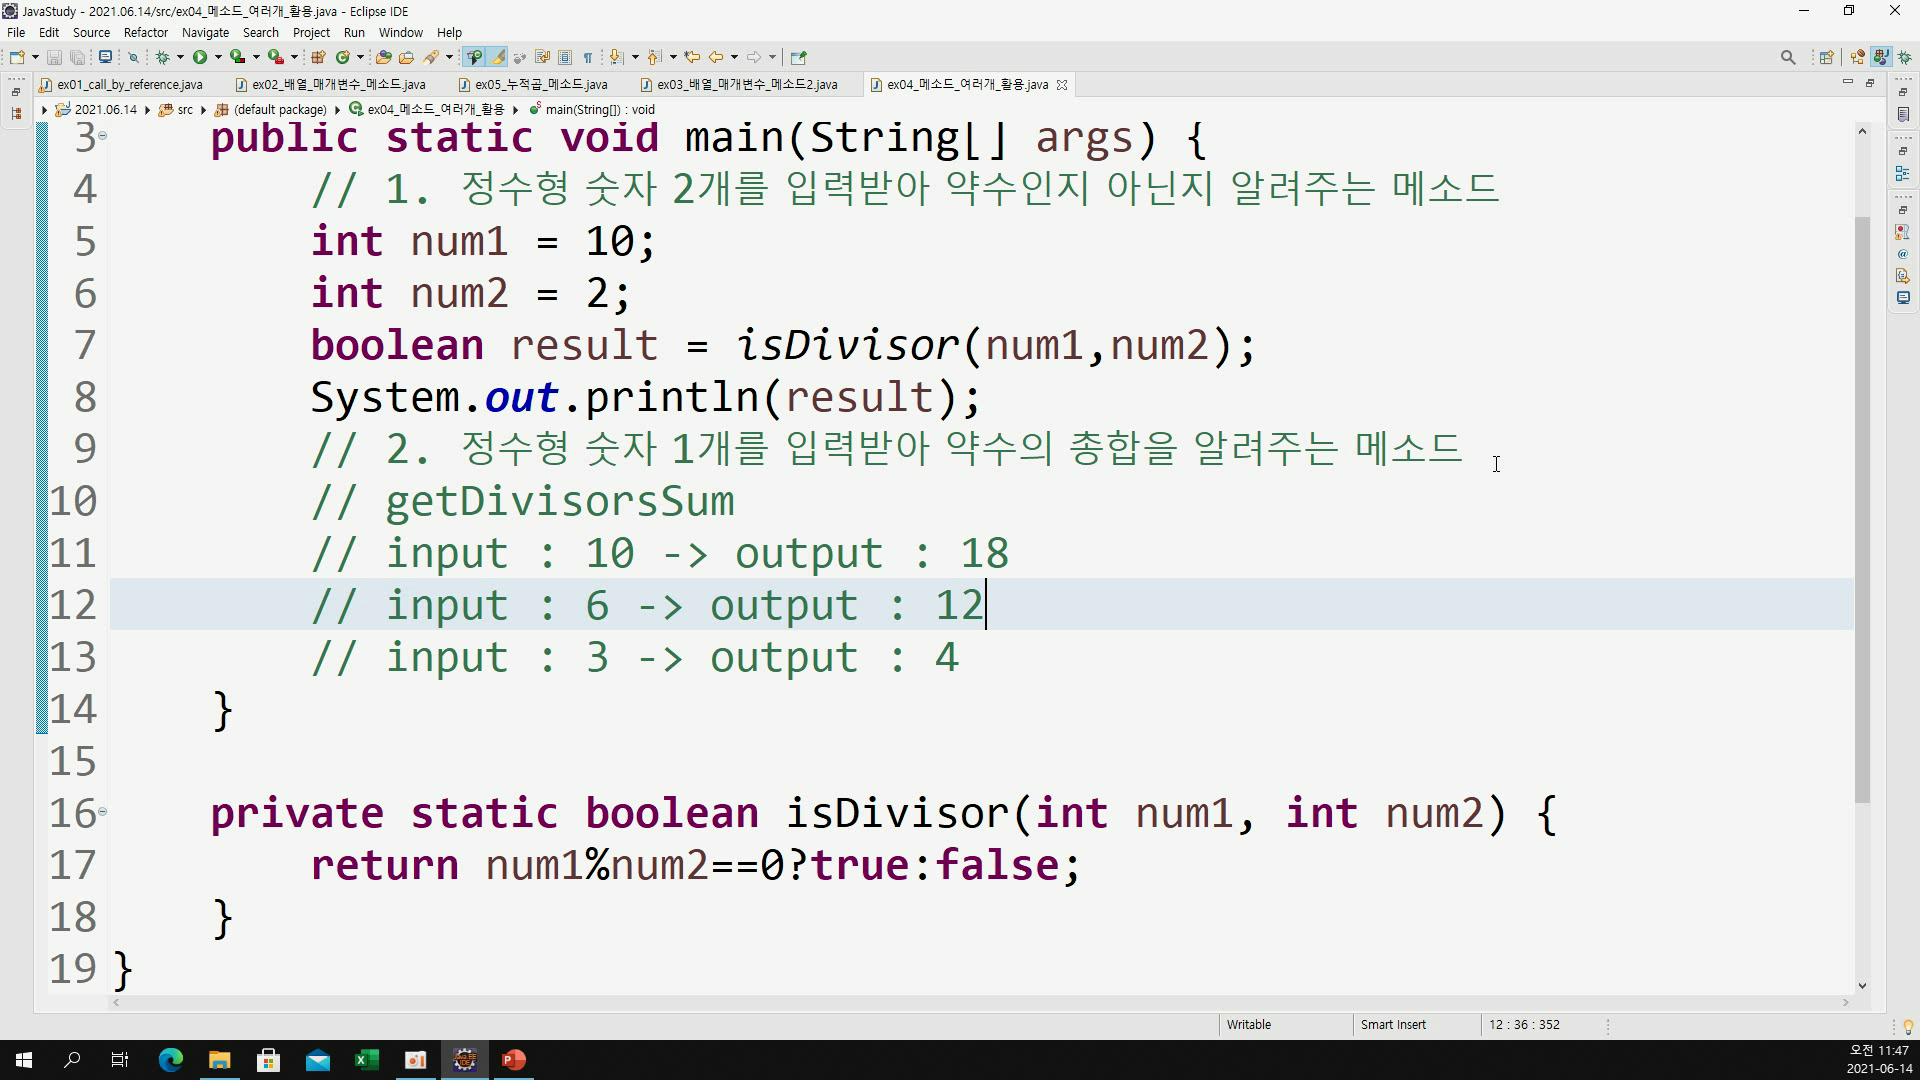Viewport: 1920px width, 1080px height.
Task: Click the New Java Package icon
Action: tap(319, 57)
